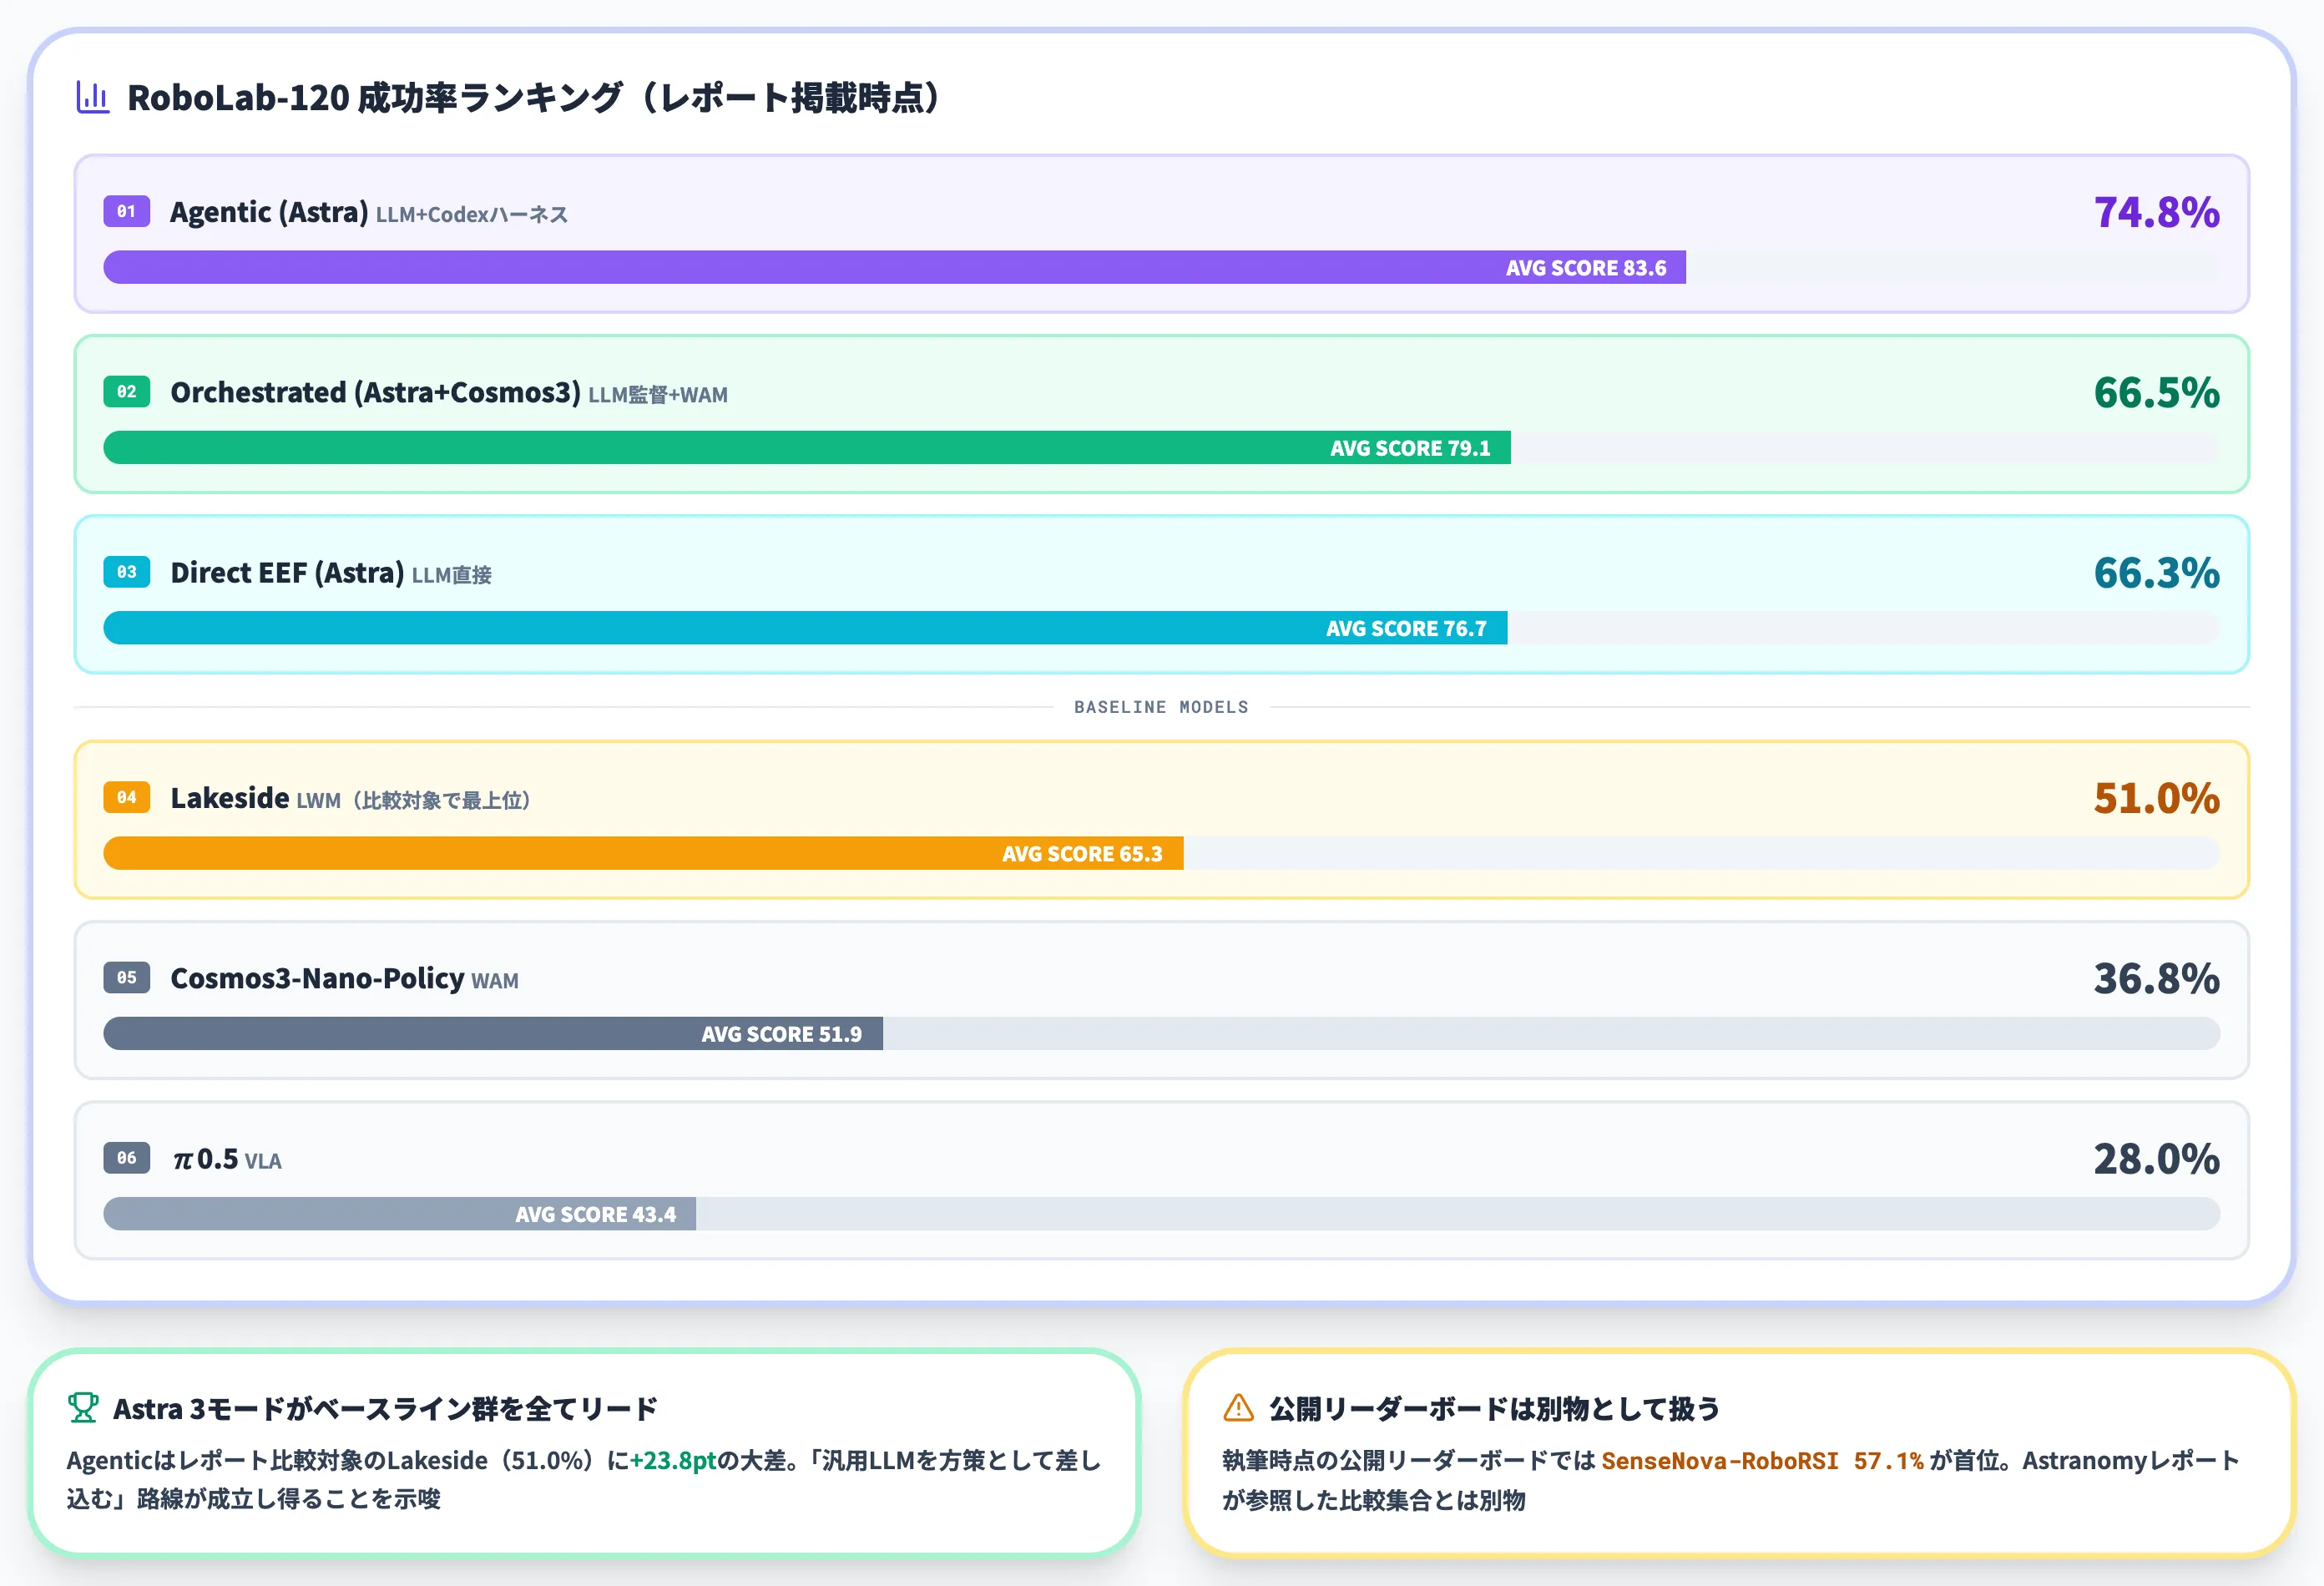Click the purple AVG SCORE 83.6 bar
Image resolution: width=2324 pixels, height=1586 pixels.
[894, 267]
